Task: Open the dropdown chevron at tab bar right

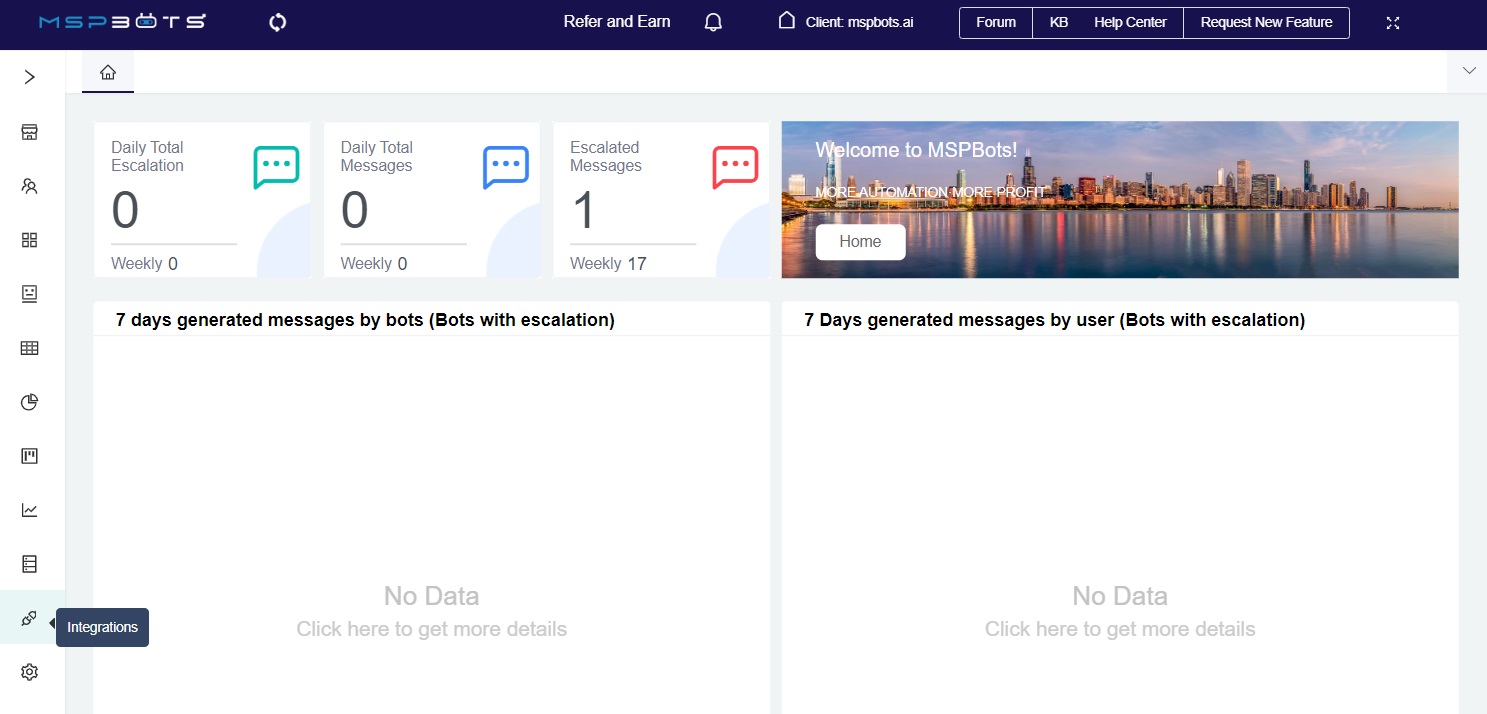Action: [1467, 70]
